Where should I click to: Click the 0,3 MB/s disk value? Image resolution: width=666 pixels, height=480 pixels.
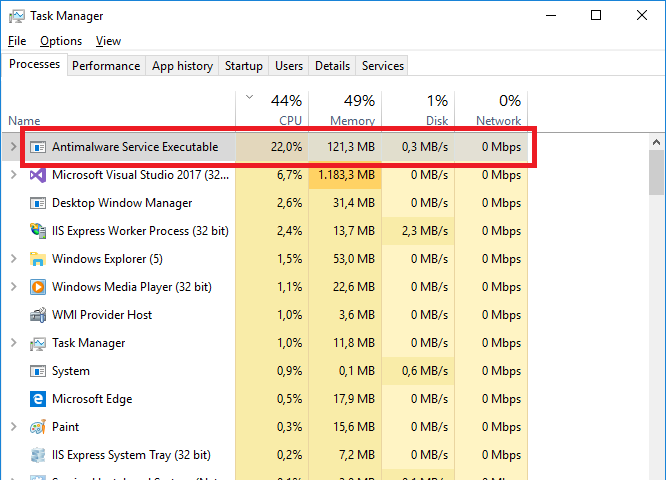pos(425,147)
